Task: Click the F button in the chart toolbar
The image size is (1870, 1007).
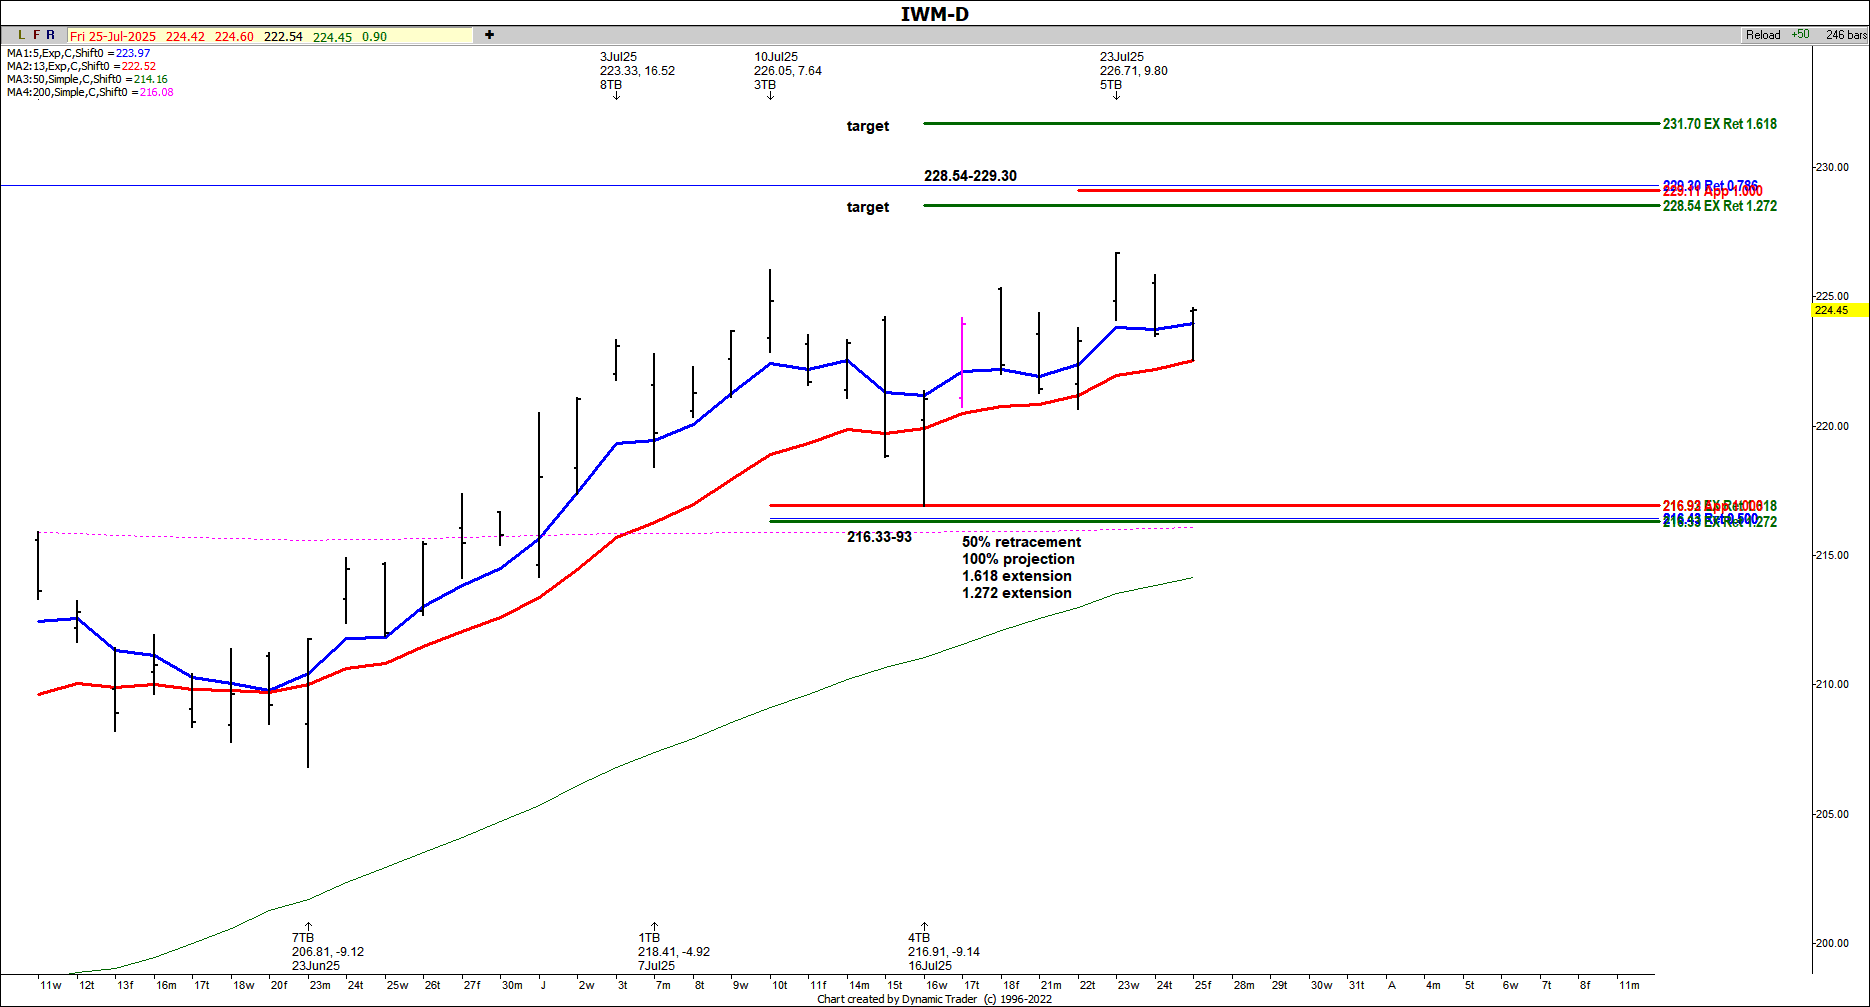Action: 36,35
